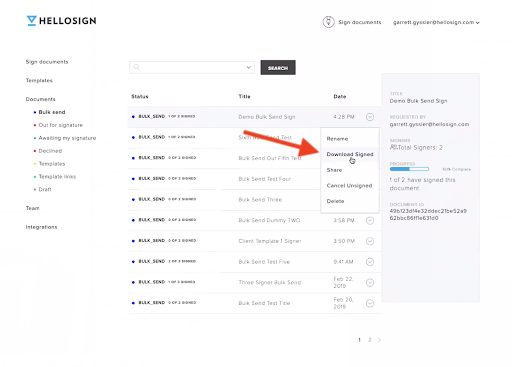The height and width of the screenshot is (367, 512).
Task: Go to Templates in main sidebar
Action: (39, 81)
